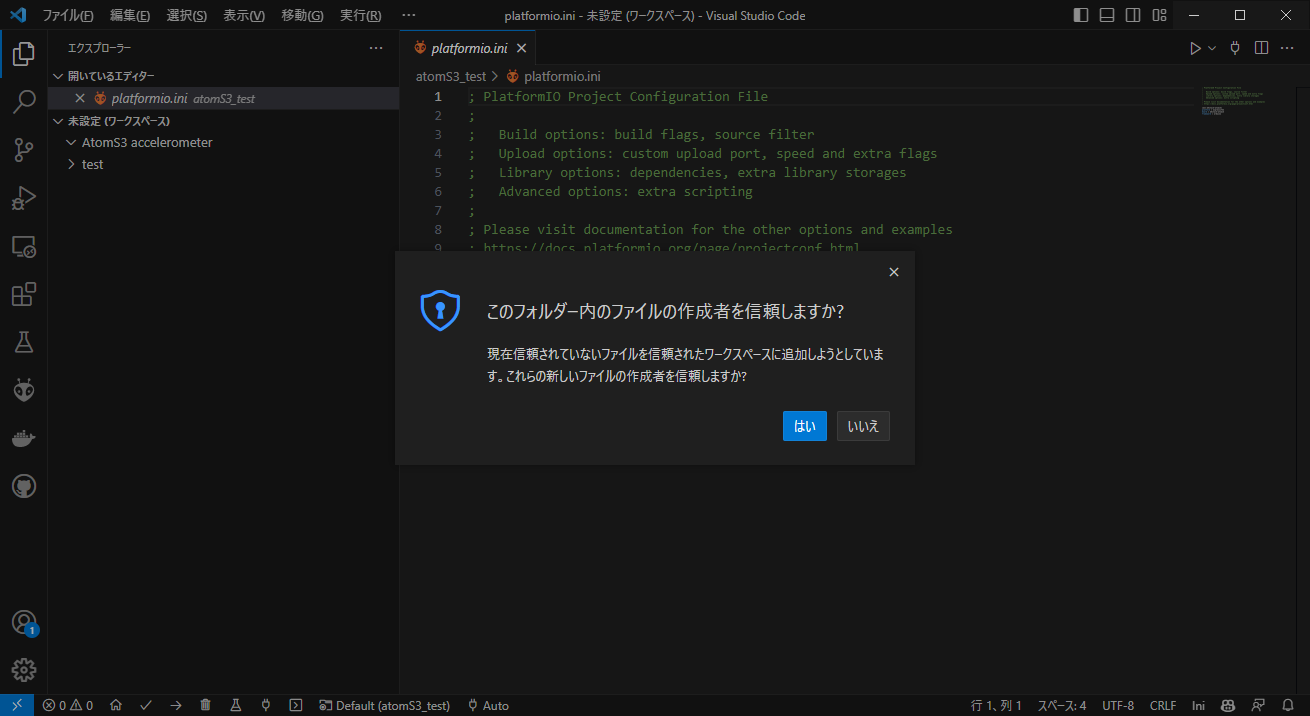The width and height of the screenshot is (1310, 716).
Task: Open the Extensions view
Action: tap(24, 294)
